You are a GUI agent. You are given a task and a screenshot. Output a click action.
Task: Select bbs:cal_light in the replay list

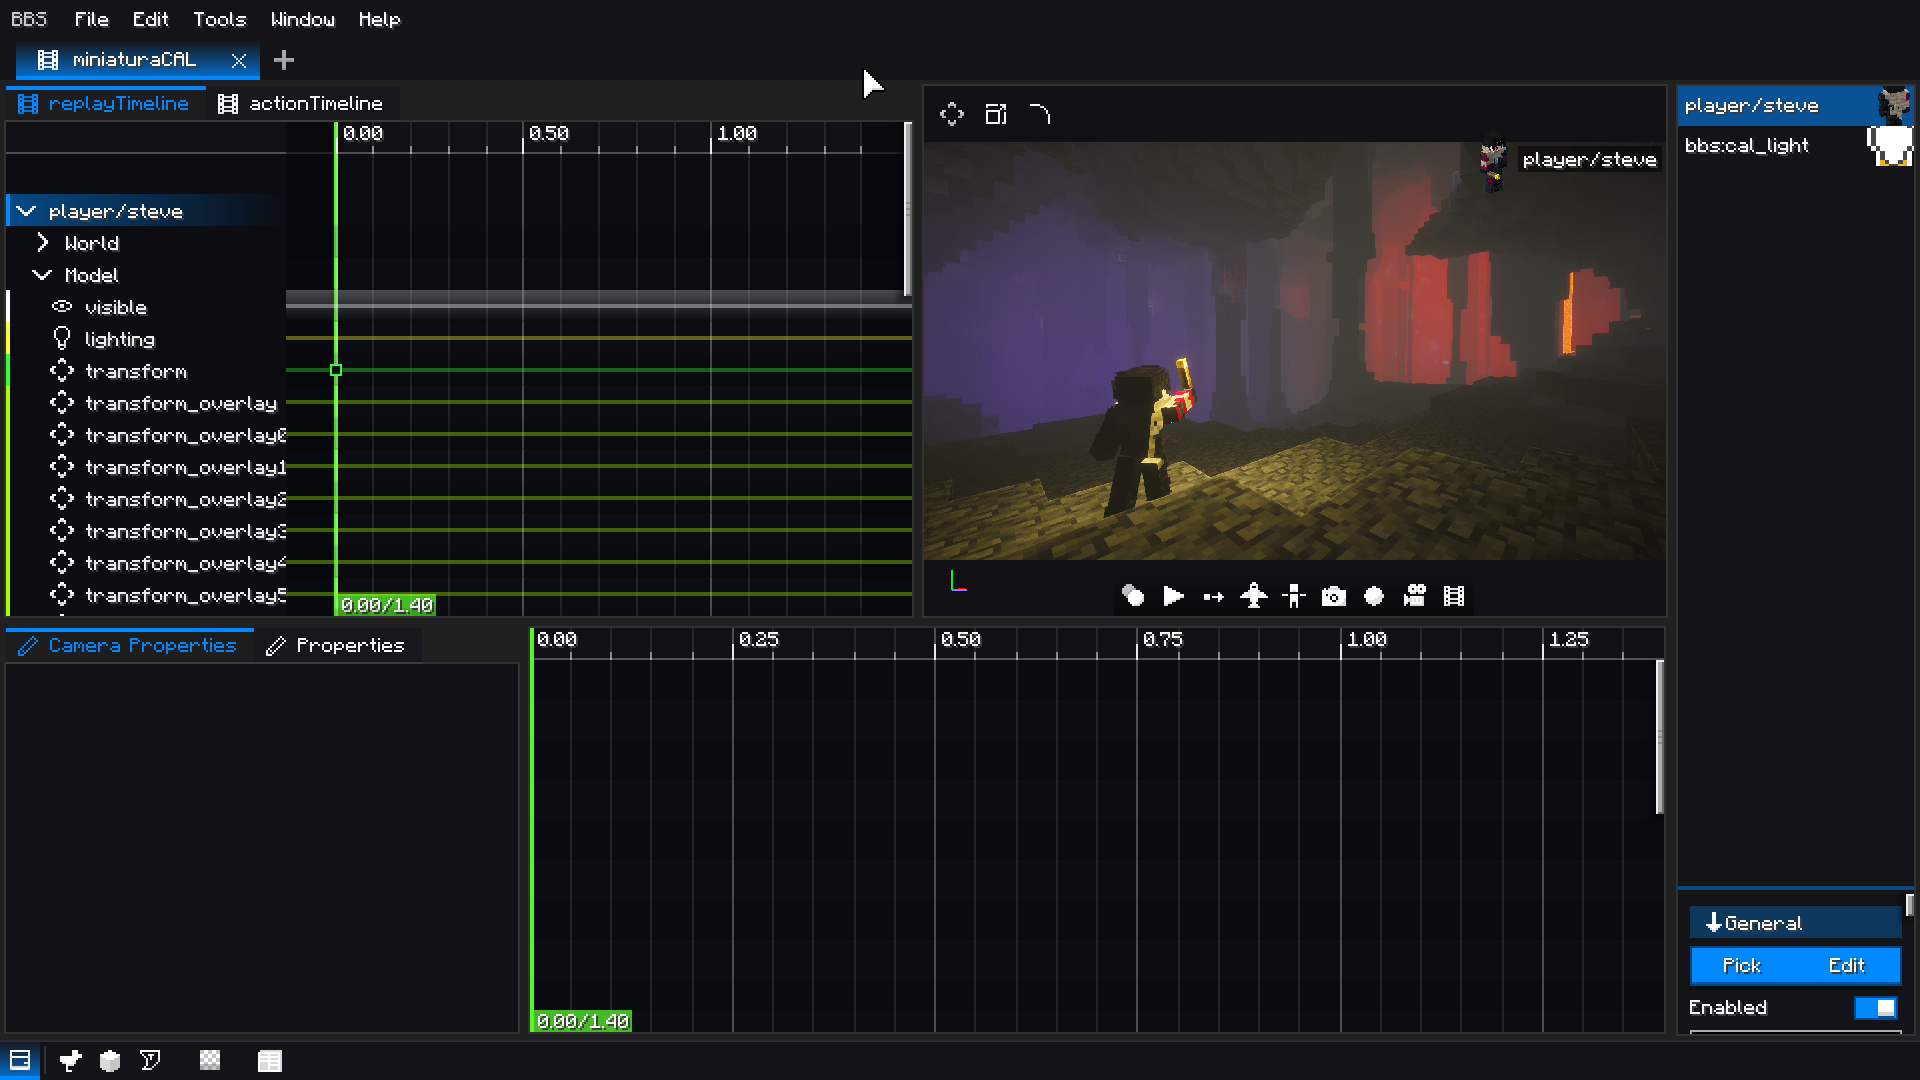pos(1795,145)
